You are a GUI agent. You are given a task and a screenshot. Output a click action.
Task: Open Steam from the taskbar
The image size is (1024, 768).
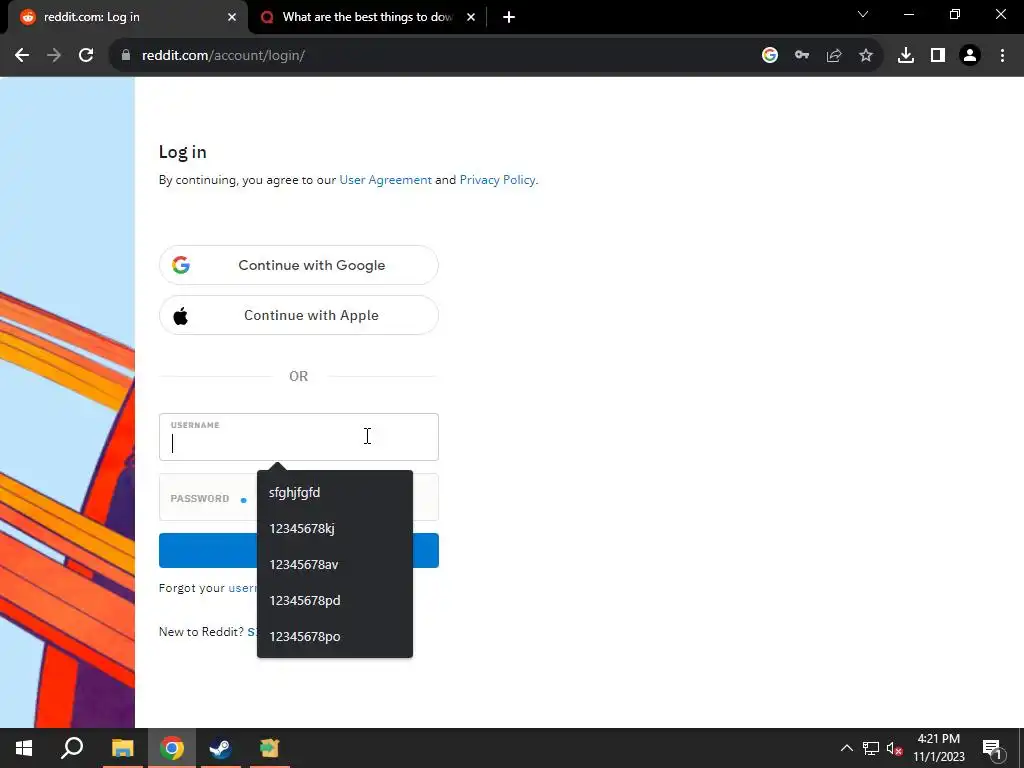pyautogui.click(x=220, y=748)
